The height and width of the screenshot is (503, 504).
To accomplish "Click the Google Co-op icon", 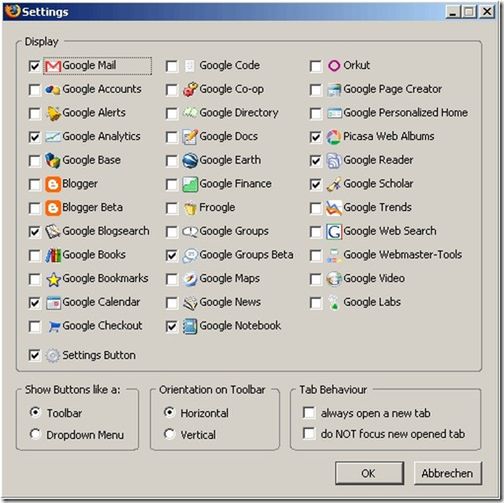I will pos(190,90).
